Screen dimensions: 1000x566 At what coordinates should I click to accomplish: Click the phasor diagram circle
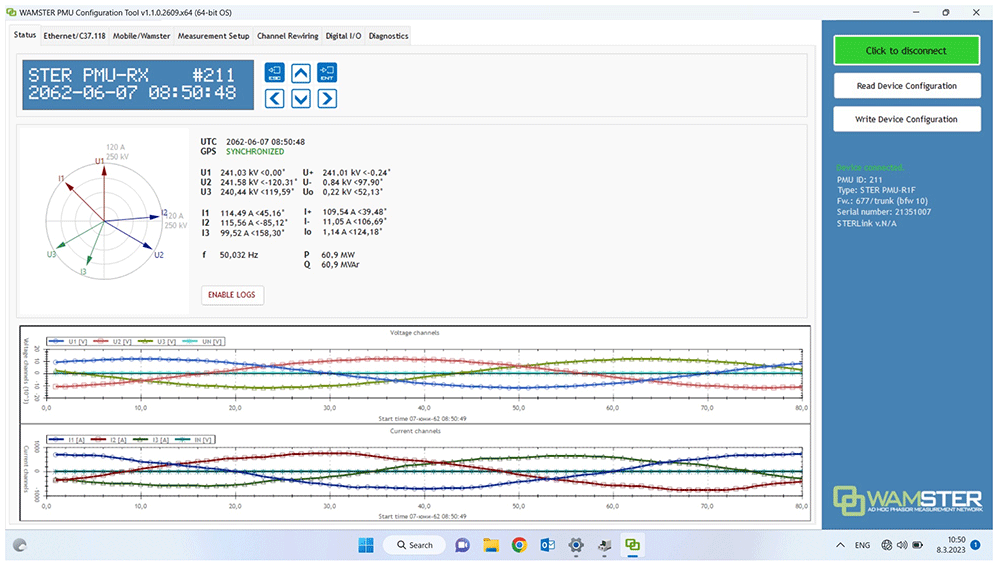[104, 221]
